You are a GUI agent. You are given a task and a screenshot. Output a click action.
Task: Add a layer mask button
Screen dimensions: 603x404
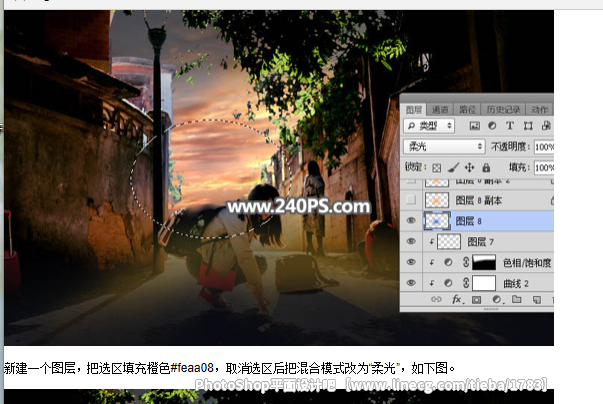click(476, 299)
